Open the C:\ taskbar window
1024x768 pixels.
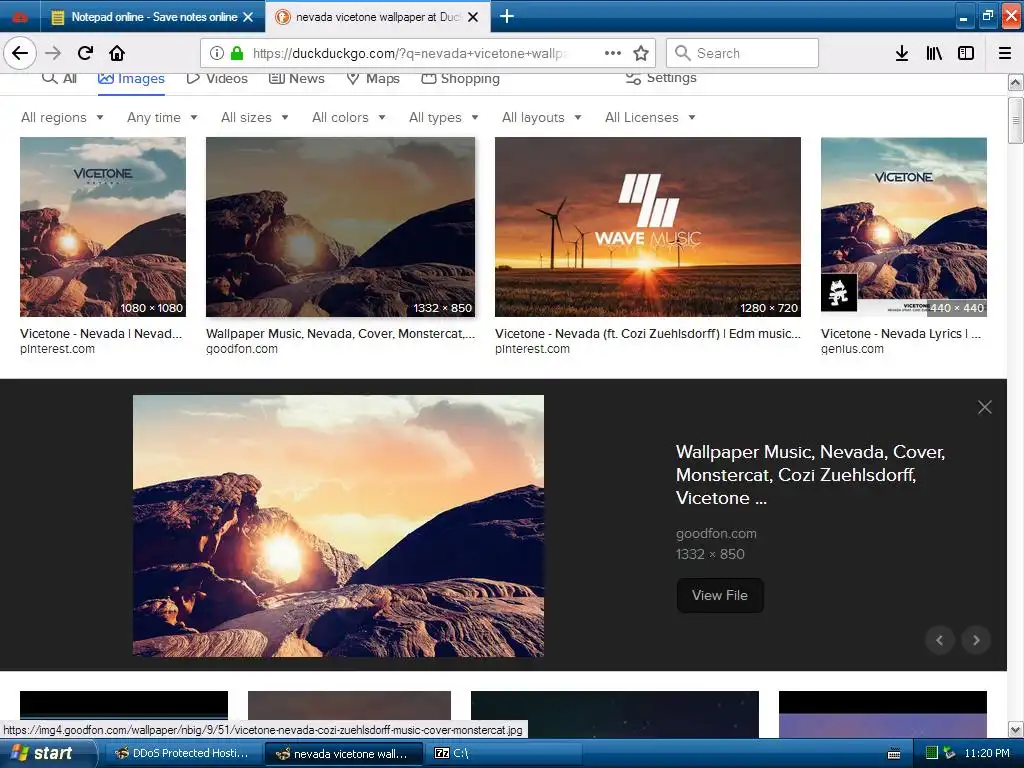coord(503,753)
